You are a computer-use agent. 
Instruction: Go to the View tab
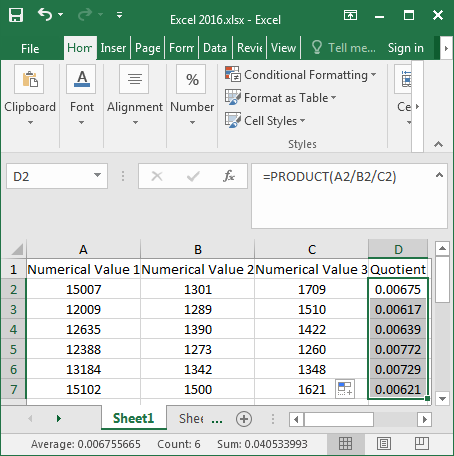tap(283, 48)
